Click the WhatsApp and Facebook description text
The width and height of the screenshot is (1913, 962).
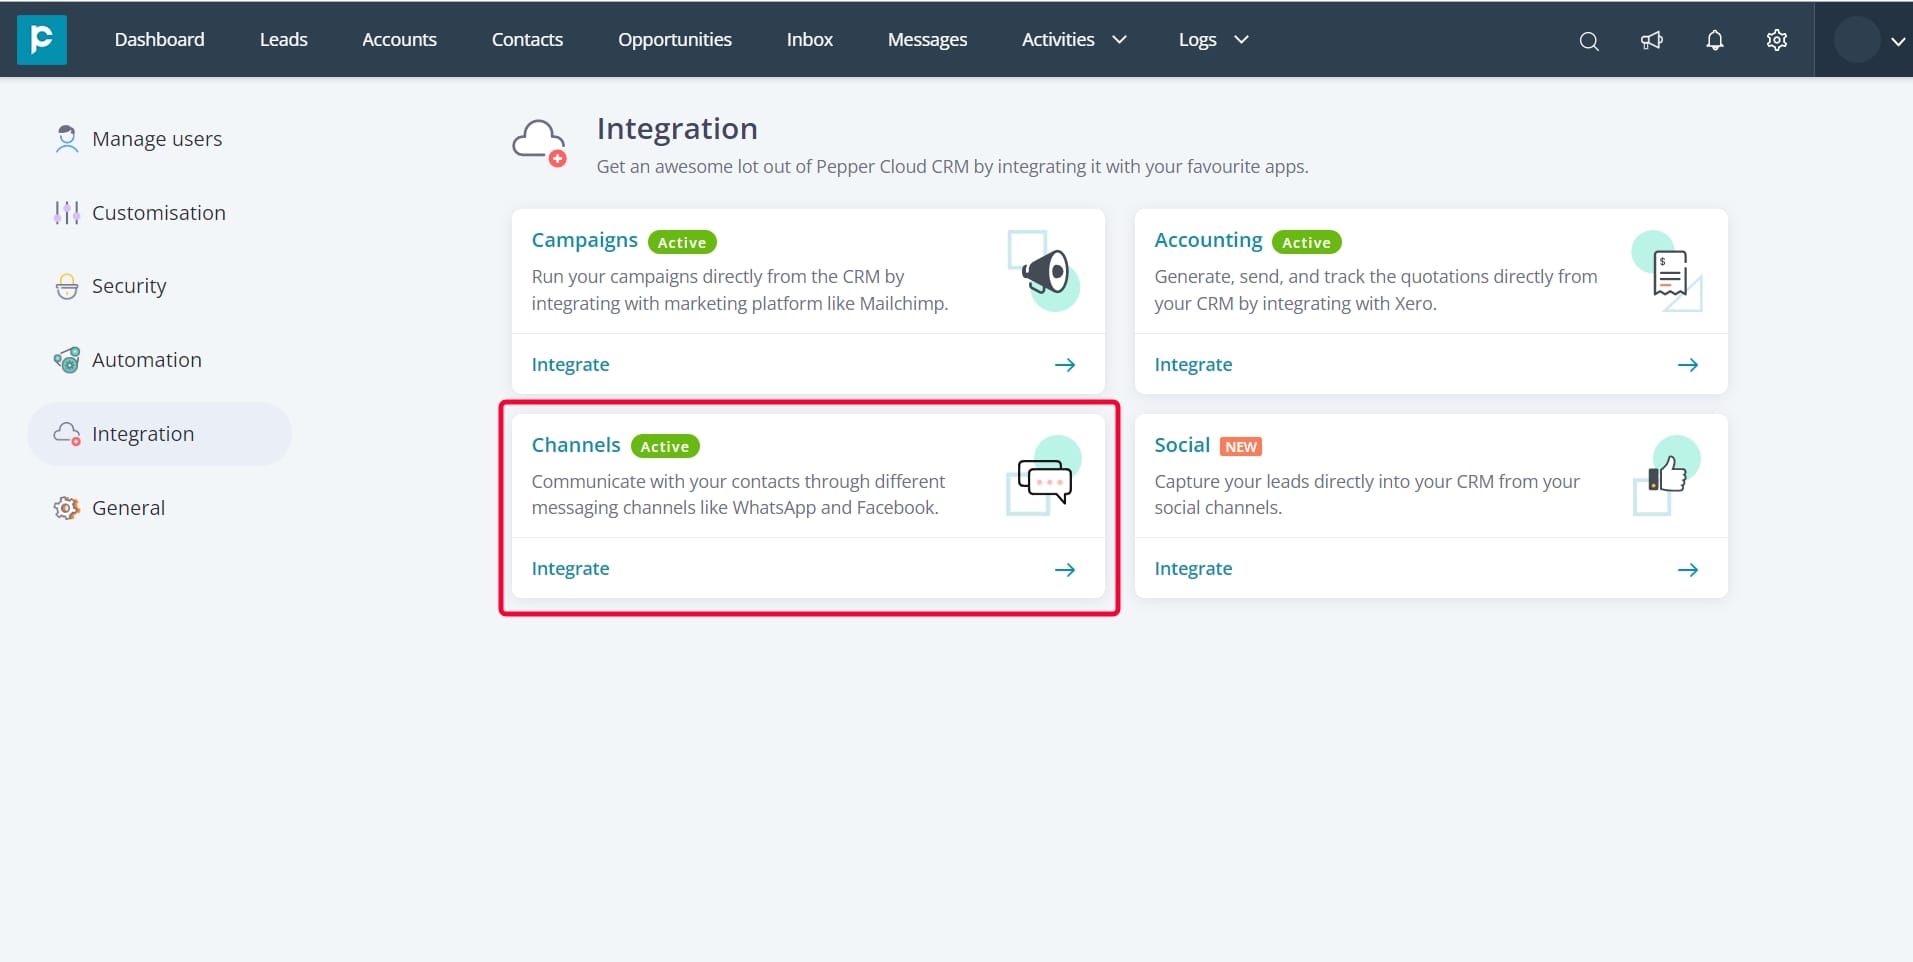coord(738,494)
